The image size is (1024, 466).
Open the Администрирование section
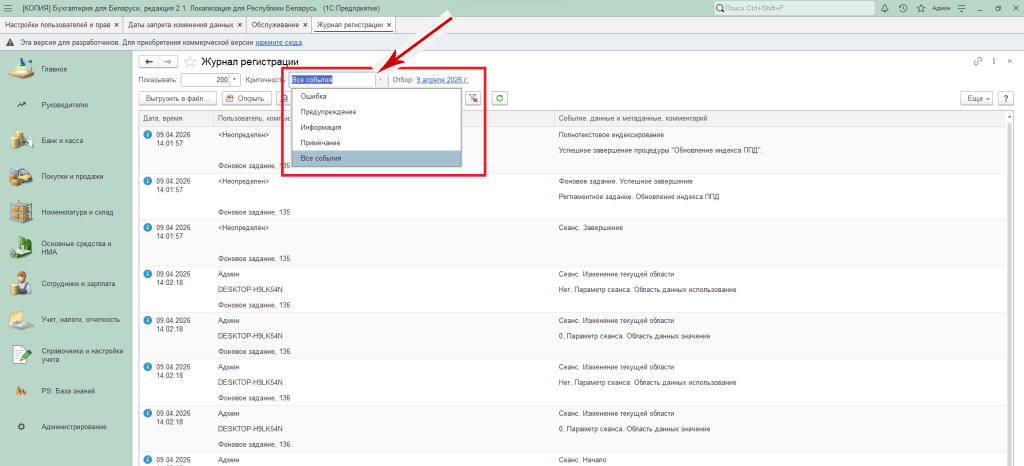pyautogui.click(x=73, y=427)
